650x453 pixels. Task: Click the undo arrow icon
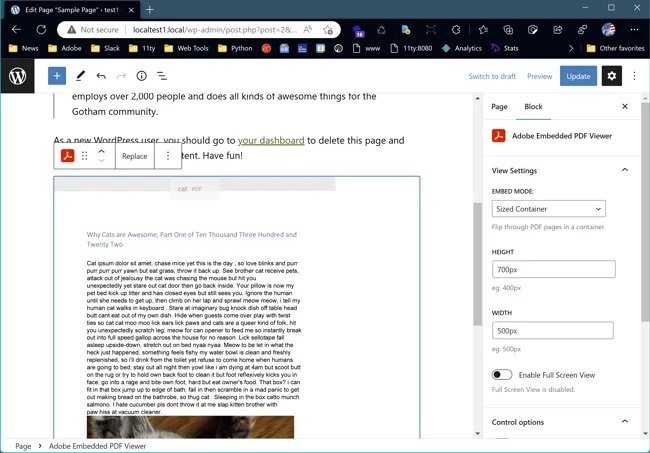pyautogui.click(x=101, y=76)
